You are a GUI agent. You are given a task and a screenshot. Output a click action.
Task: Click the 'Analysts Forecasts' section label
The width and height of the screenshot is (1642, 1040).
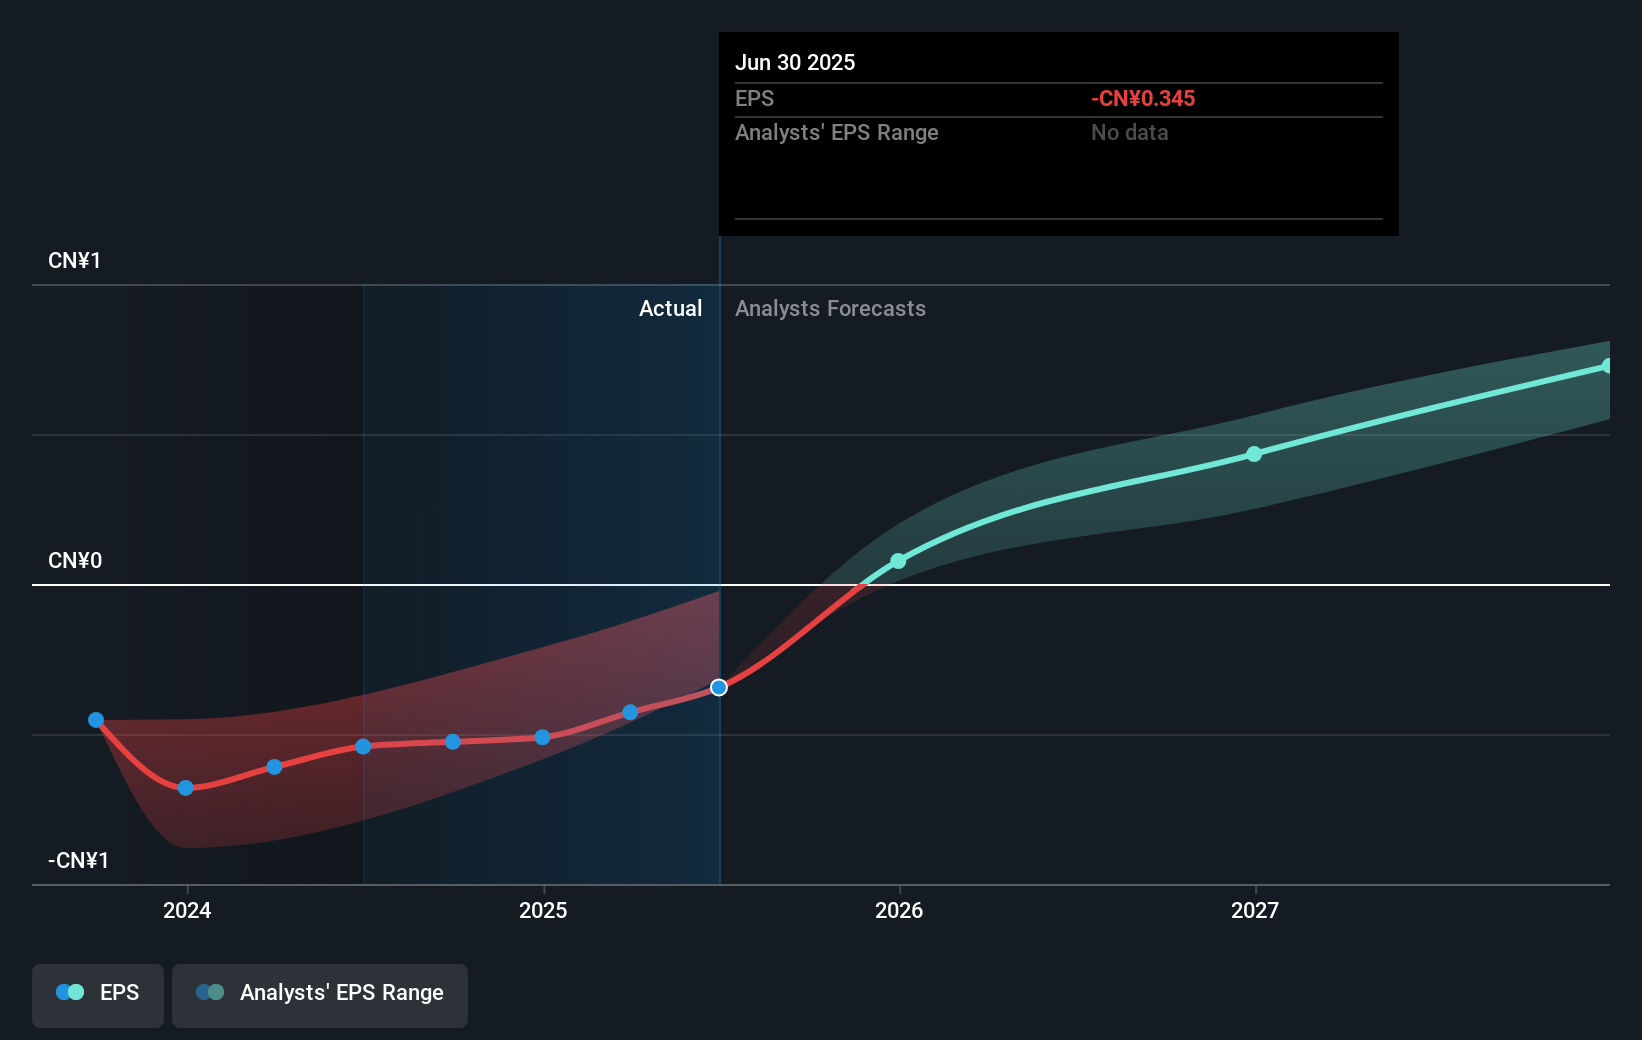[830, 308]
